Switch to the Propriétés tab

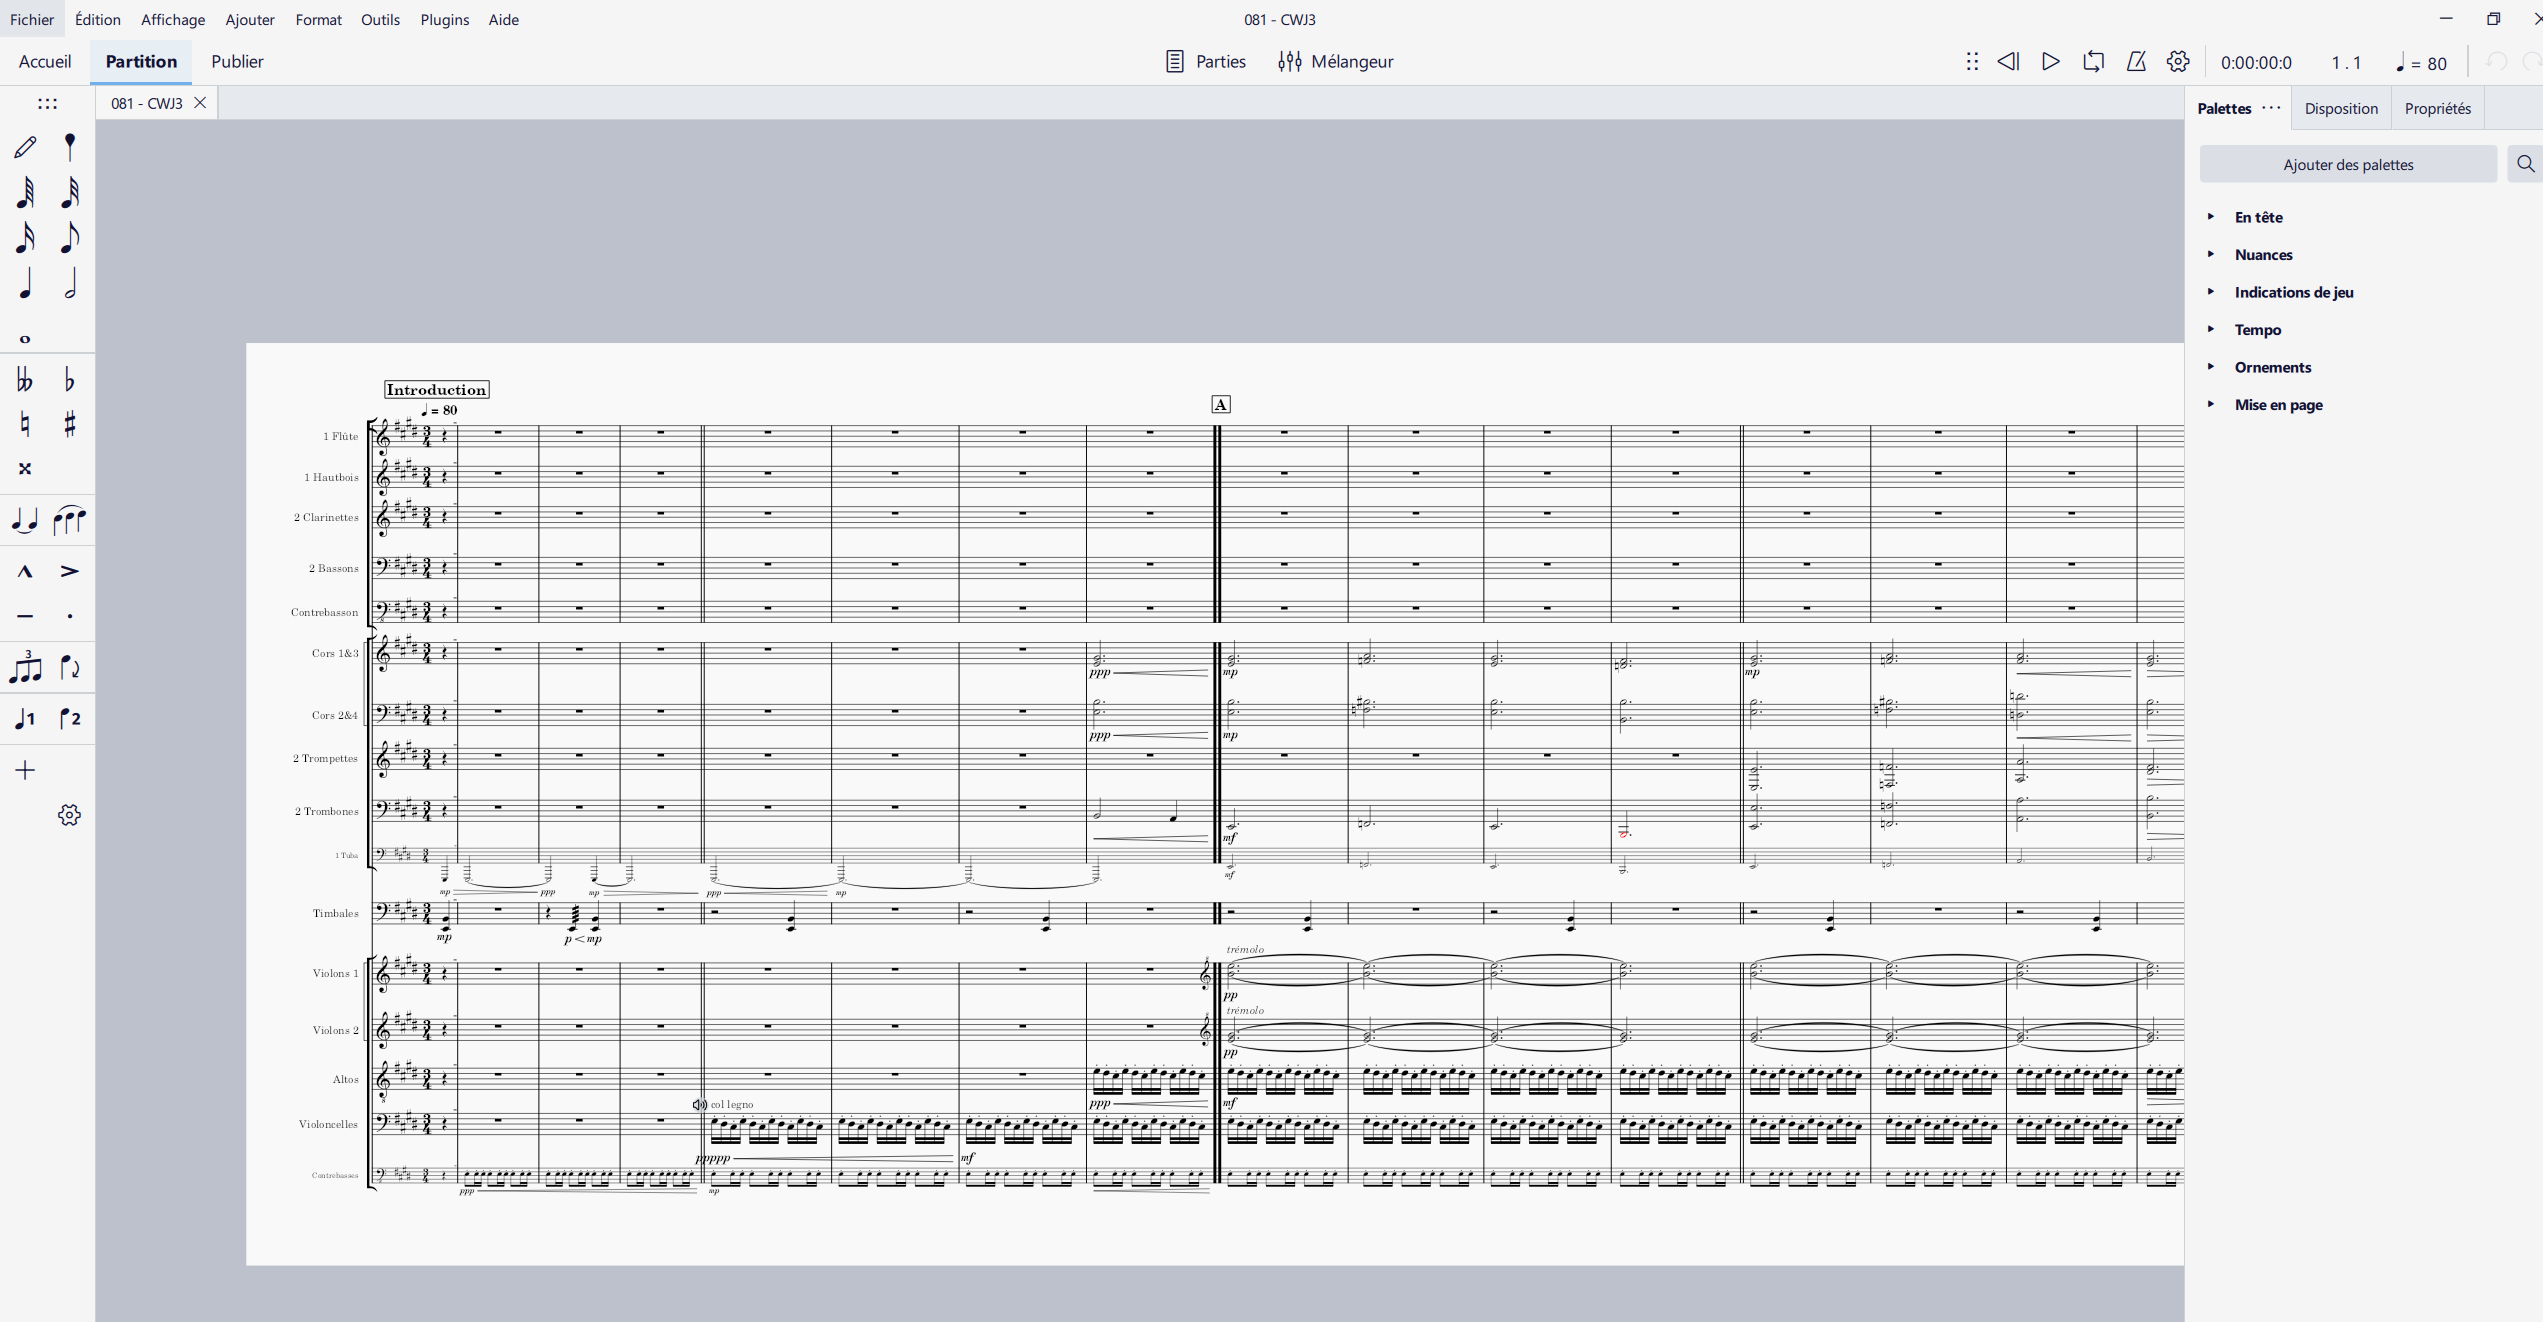[2437, 108]
